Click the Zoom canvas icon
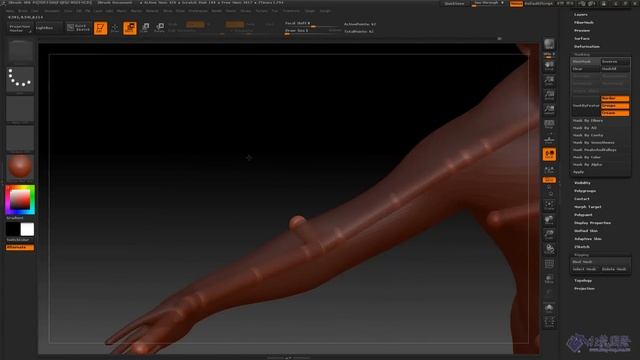This screenshot has width=640, height=360. coord(549,80)
